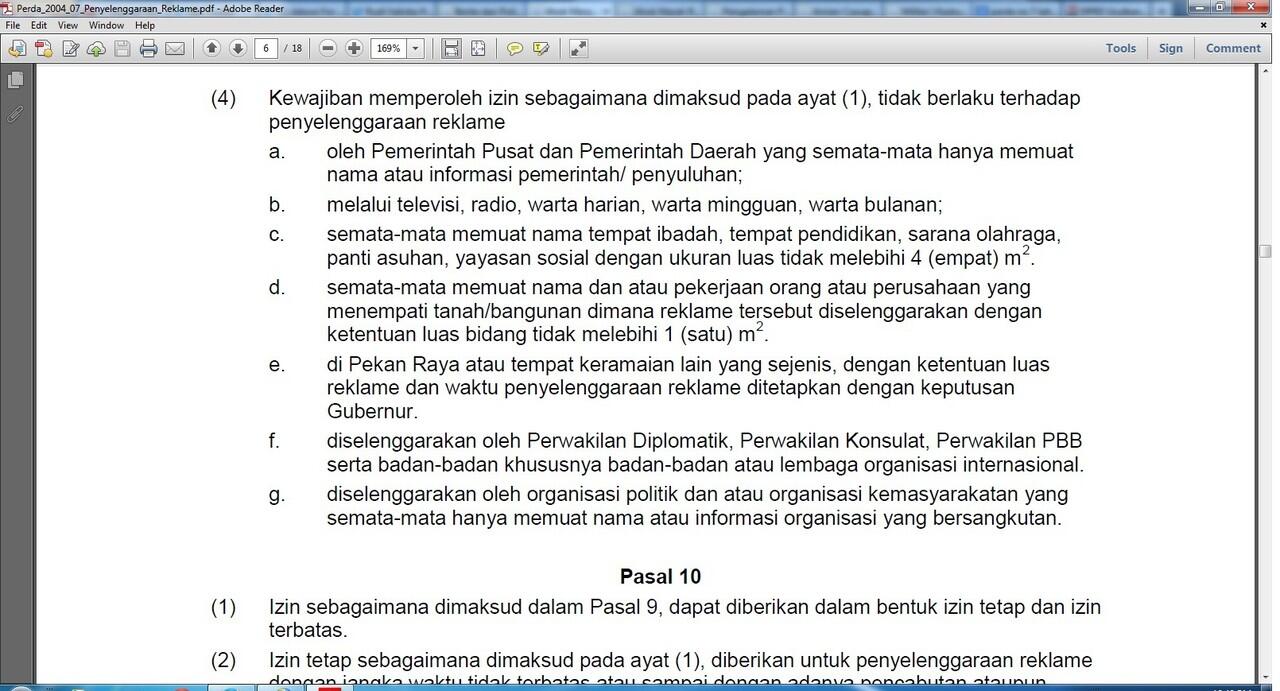Open the Tools pane
This screenshot has width=1280, height=691.
[1121, 48]
